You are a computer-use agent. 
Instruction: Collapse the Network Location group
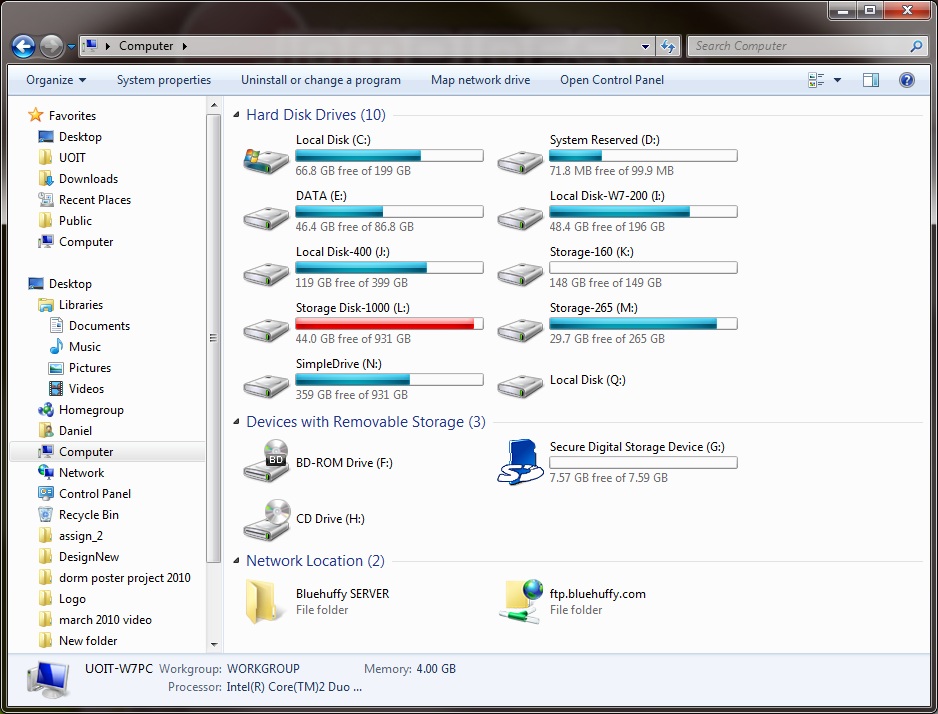236,561
